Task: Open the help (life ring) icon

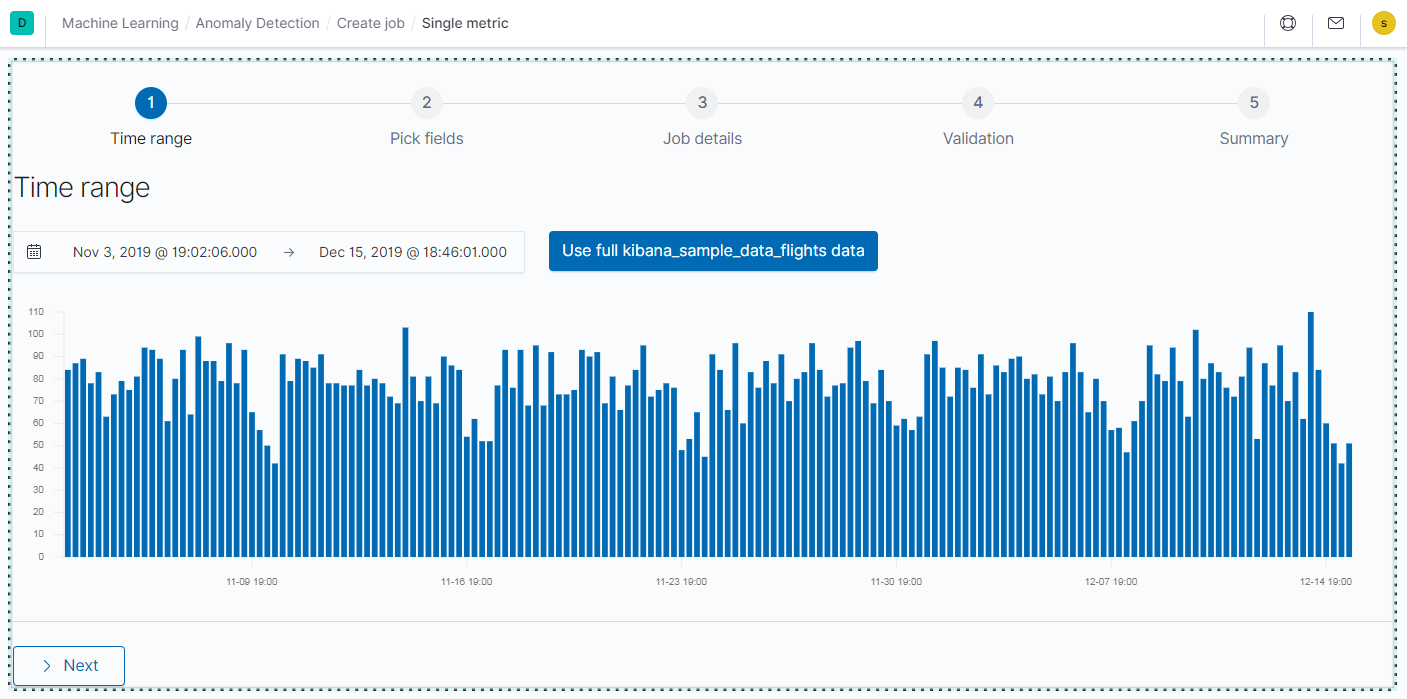Action: click(x=1287, y=22)
